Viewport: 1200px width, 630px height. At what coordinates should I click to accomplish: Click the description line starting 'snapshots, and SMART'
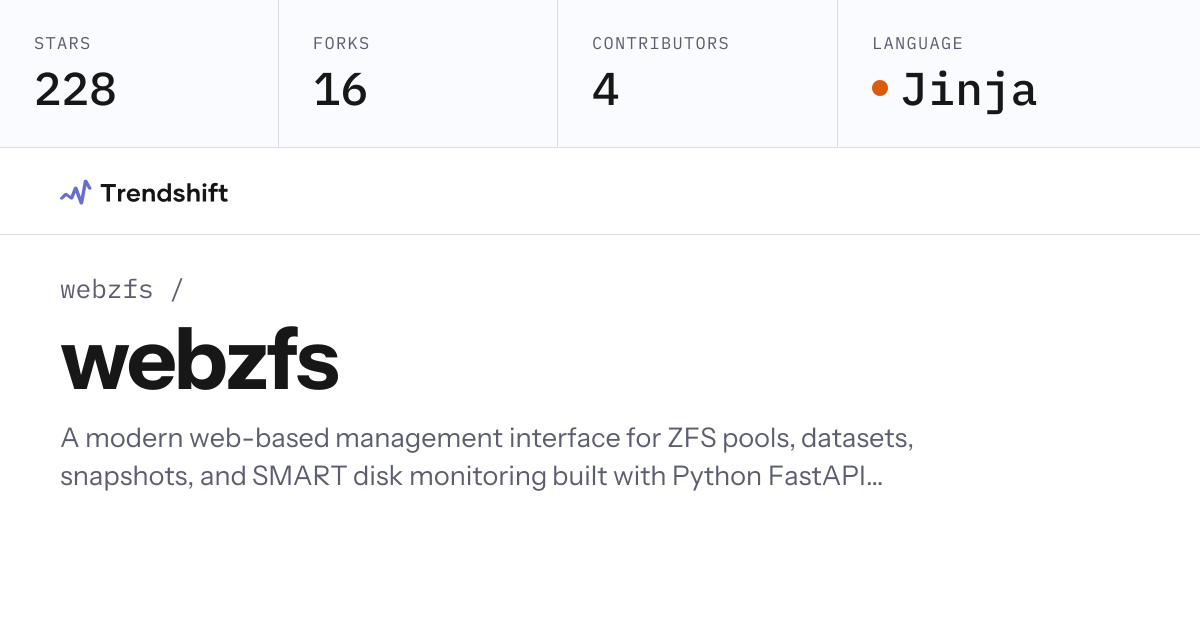pos(471,476)
